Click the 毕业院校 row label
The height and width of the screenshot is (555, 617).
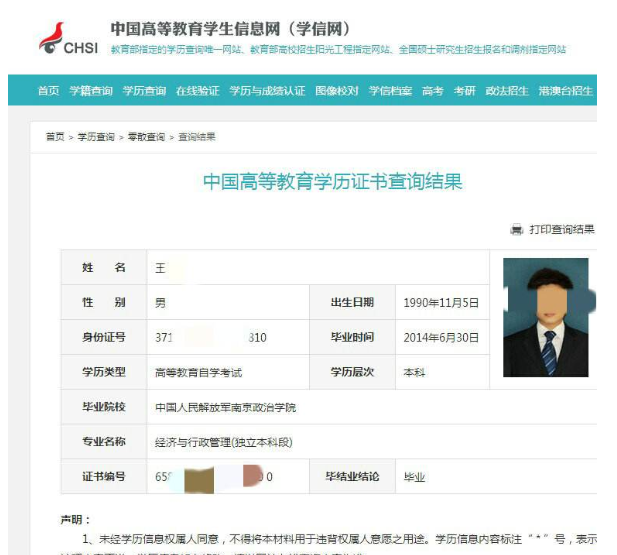pyautogui.click(x=104, y=407)
